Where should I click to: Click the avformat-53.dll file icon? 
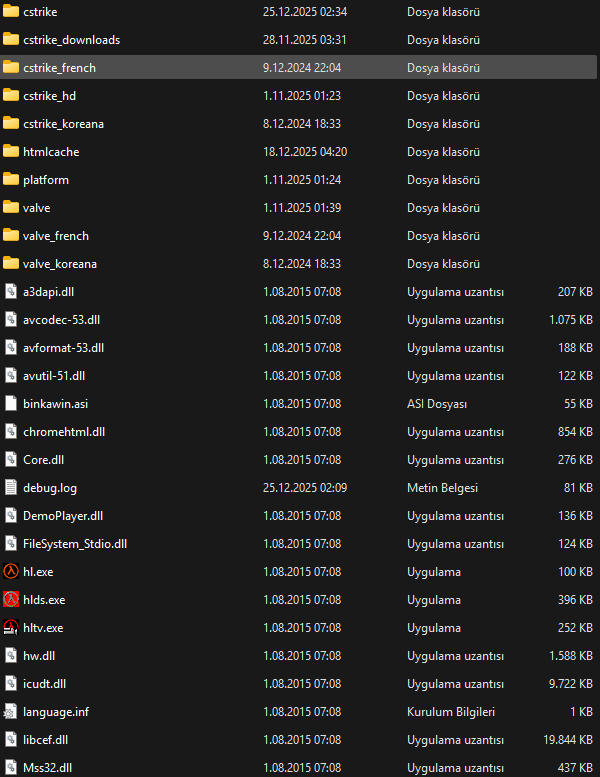click(11, 347)
